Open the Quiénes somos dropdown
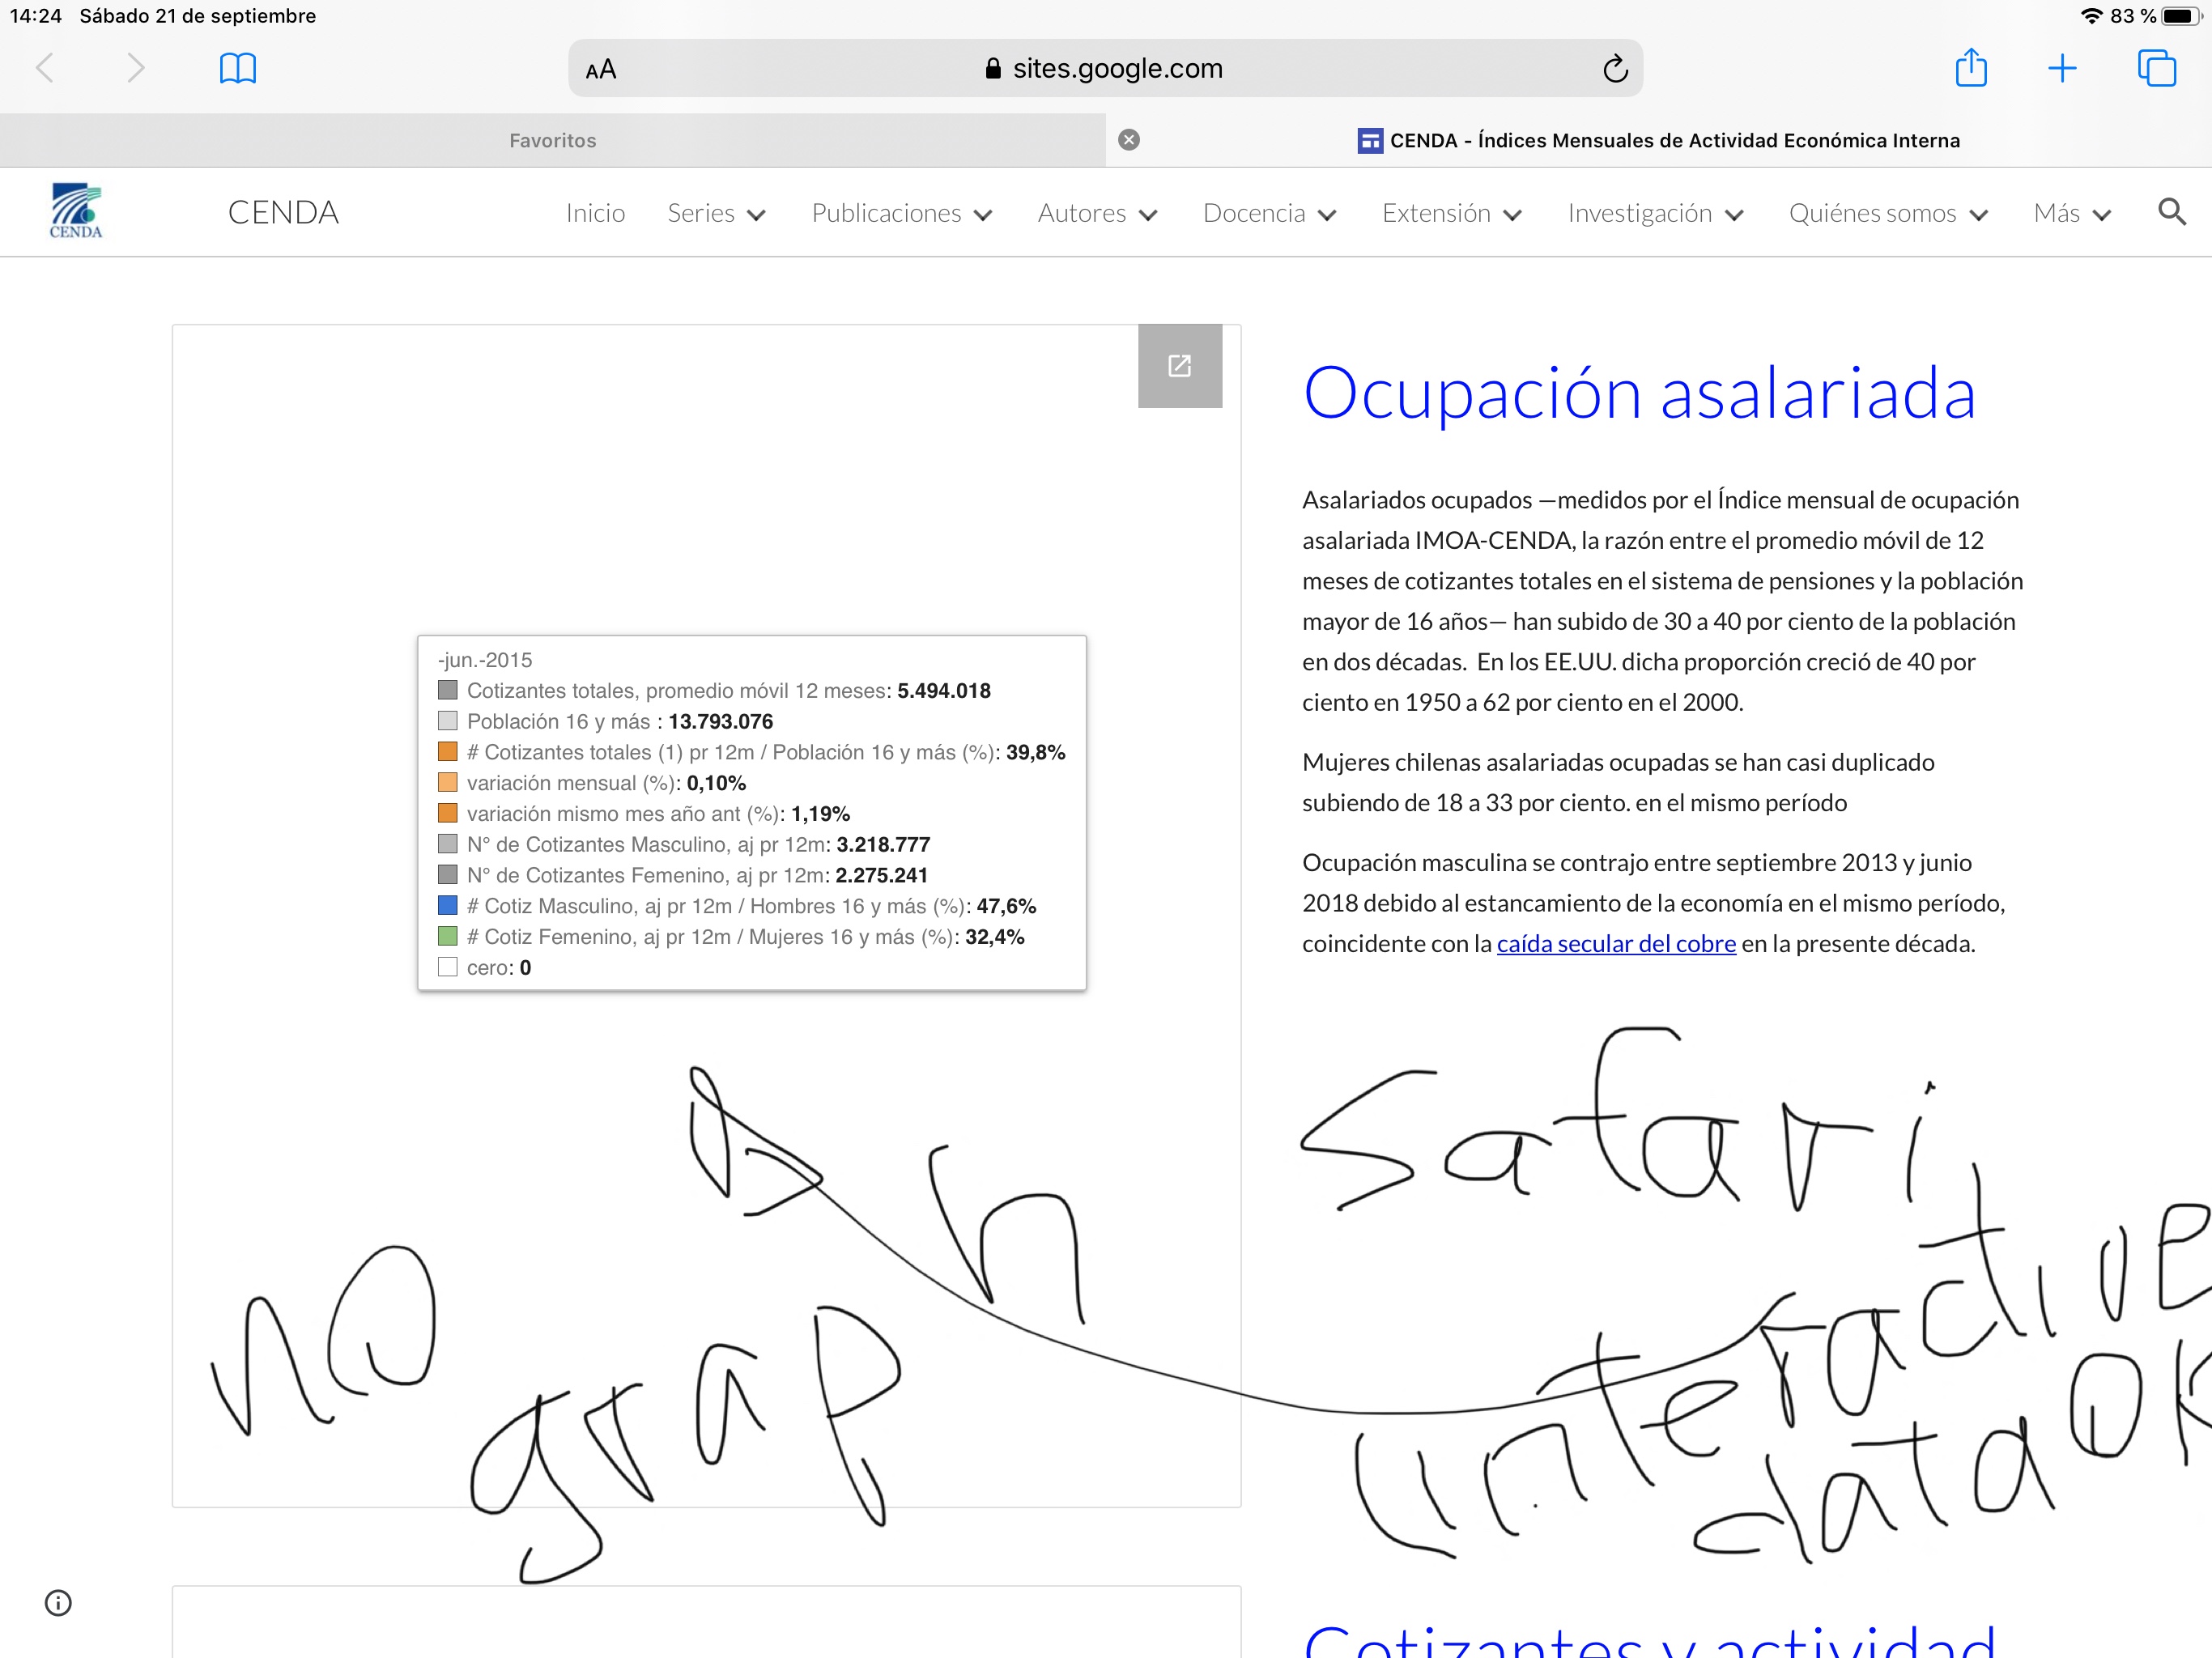 click(1887, 213)
